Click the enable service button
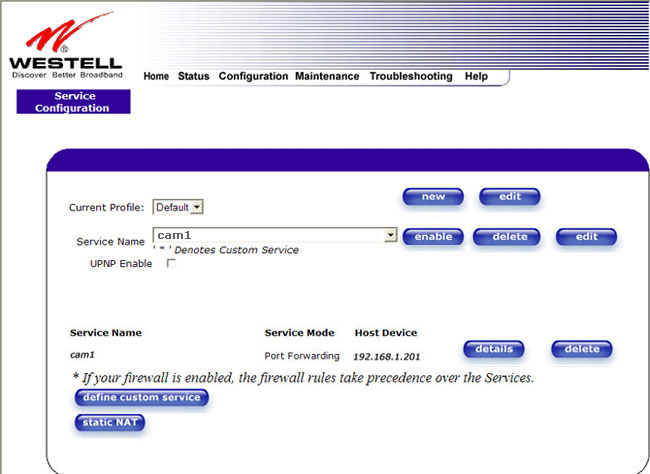Image resolution: width=650 pixels, height=474 pixels. (x=433, y=237)
